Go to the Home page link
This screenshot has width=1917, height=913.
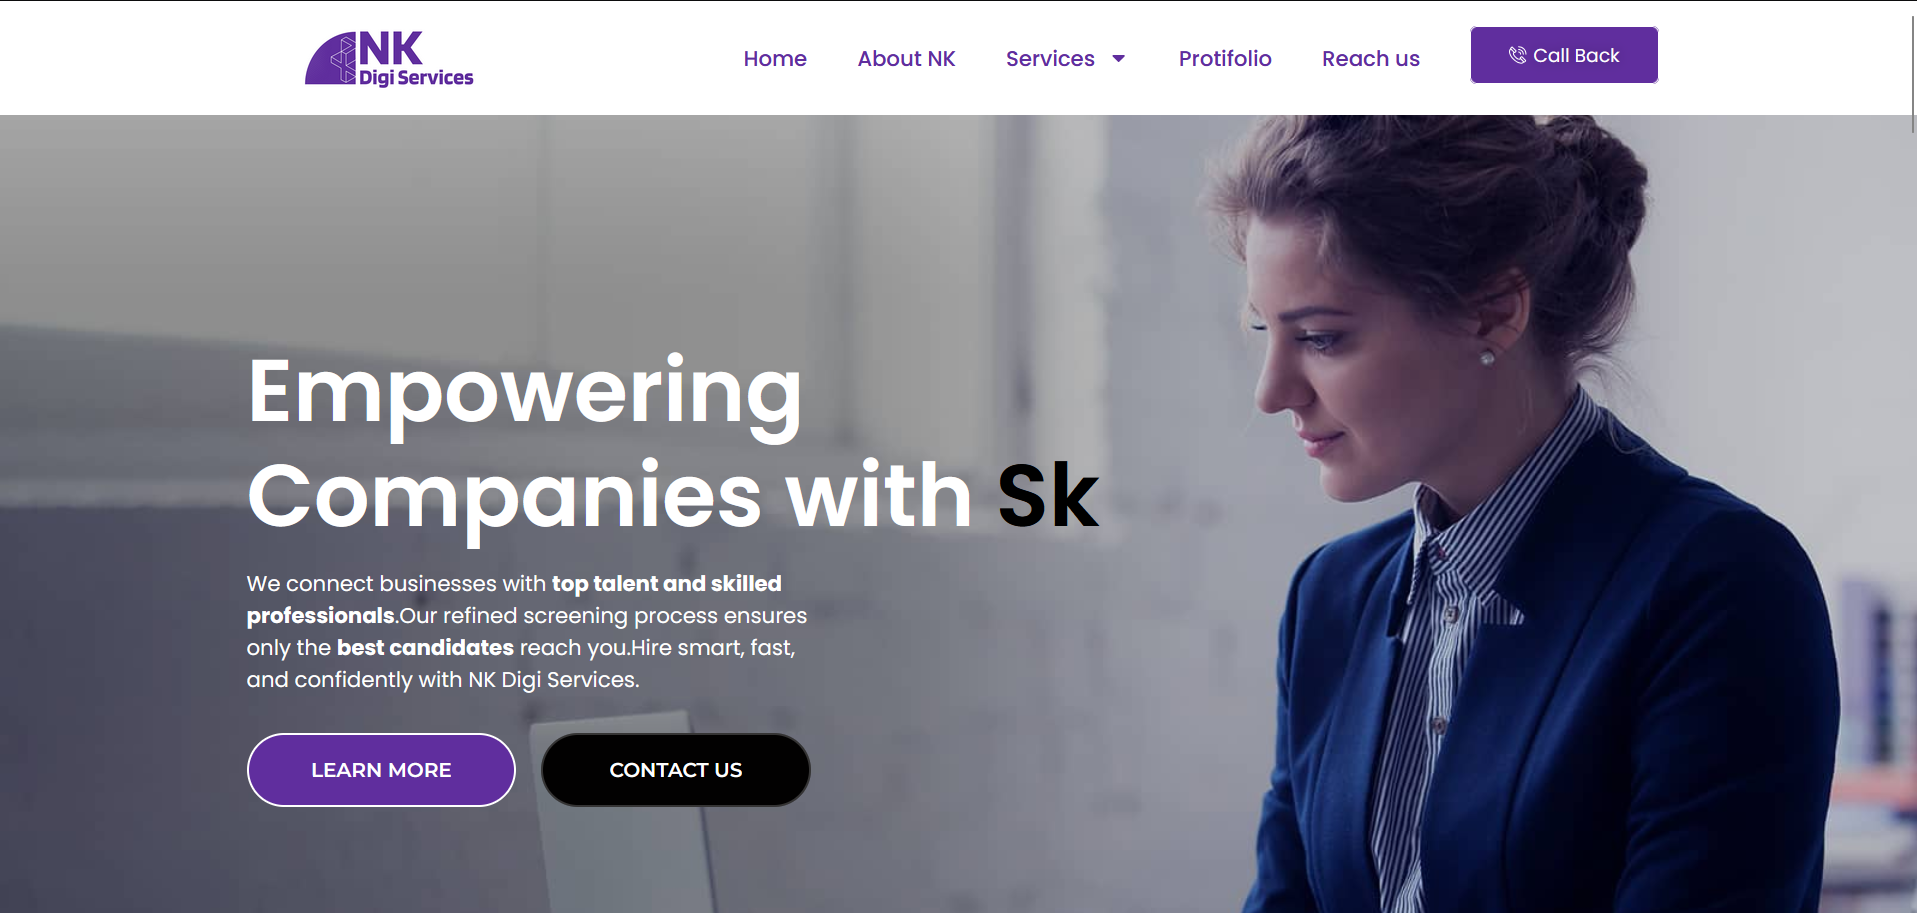[x=775, y=59]
